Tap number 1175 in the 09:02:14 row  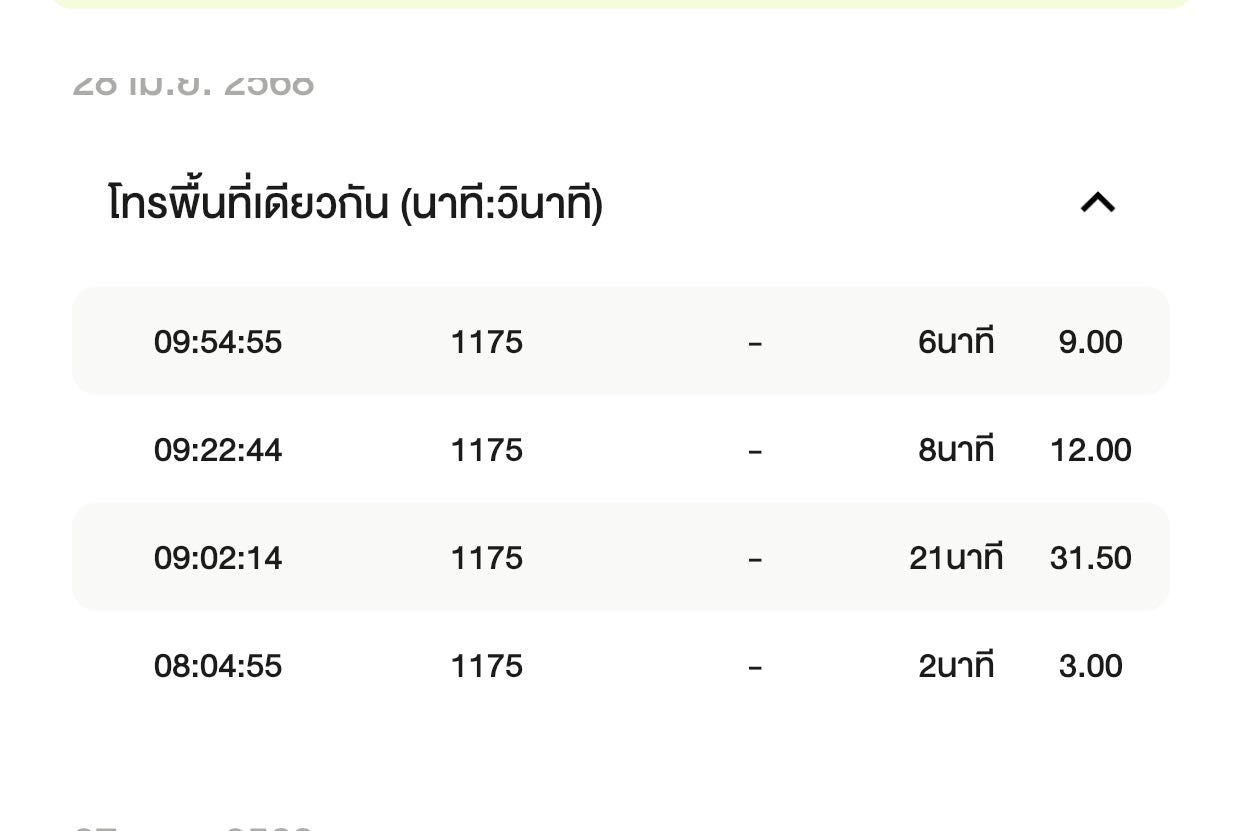pyautogui.click(x=487, y=557)
